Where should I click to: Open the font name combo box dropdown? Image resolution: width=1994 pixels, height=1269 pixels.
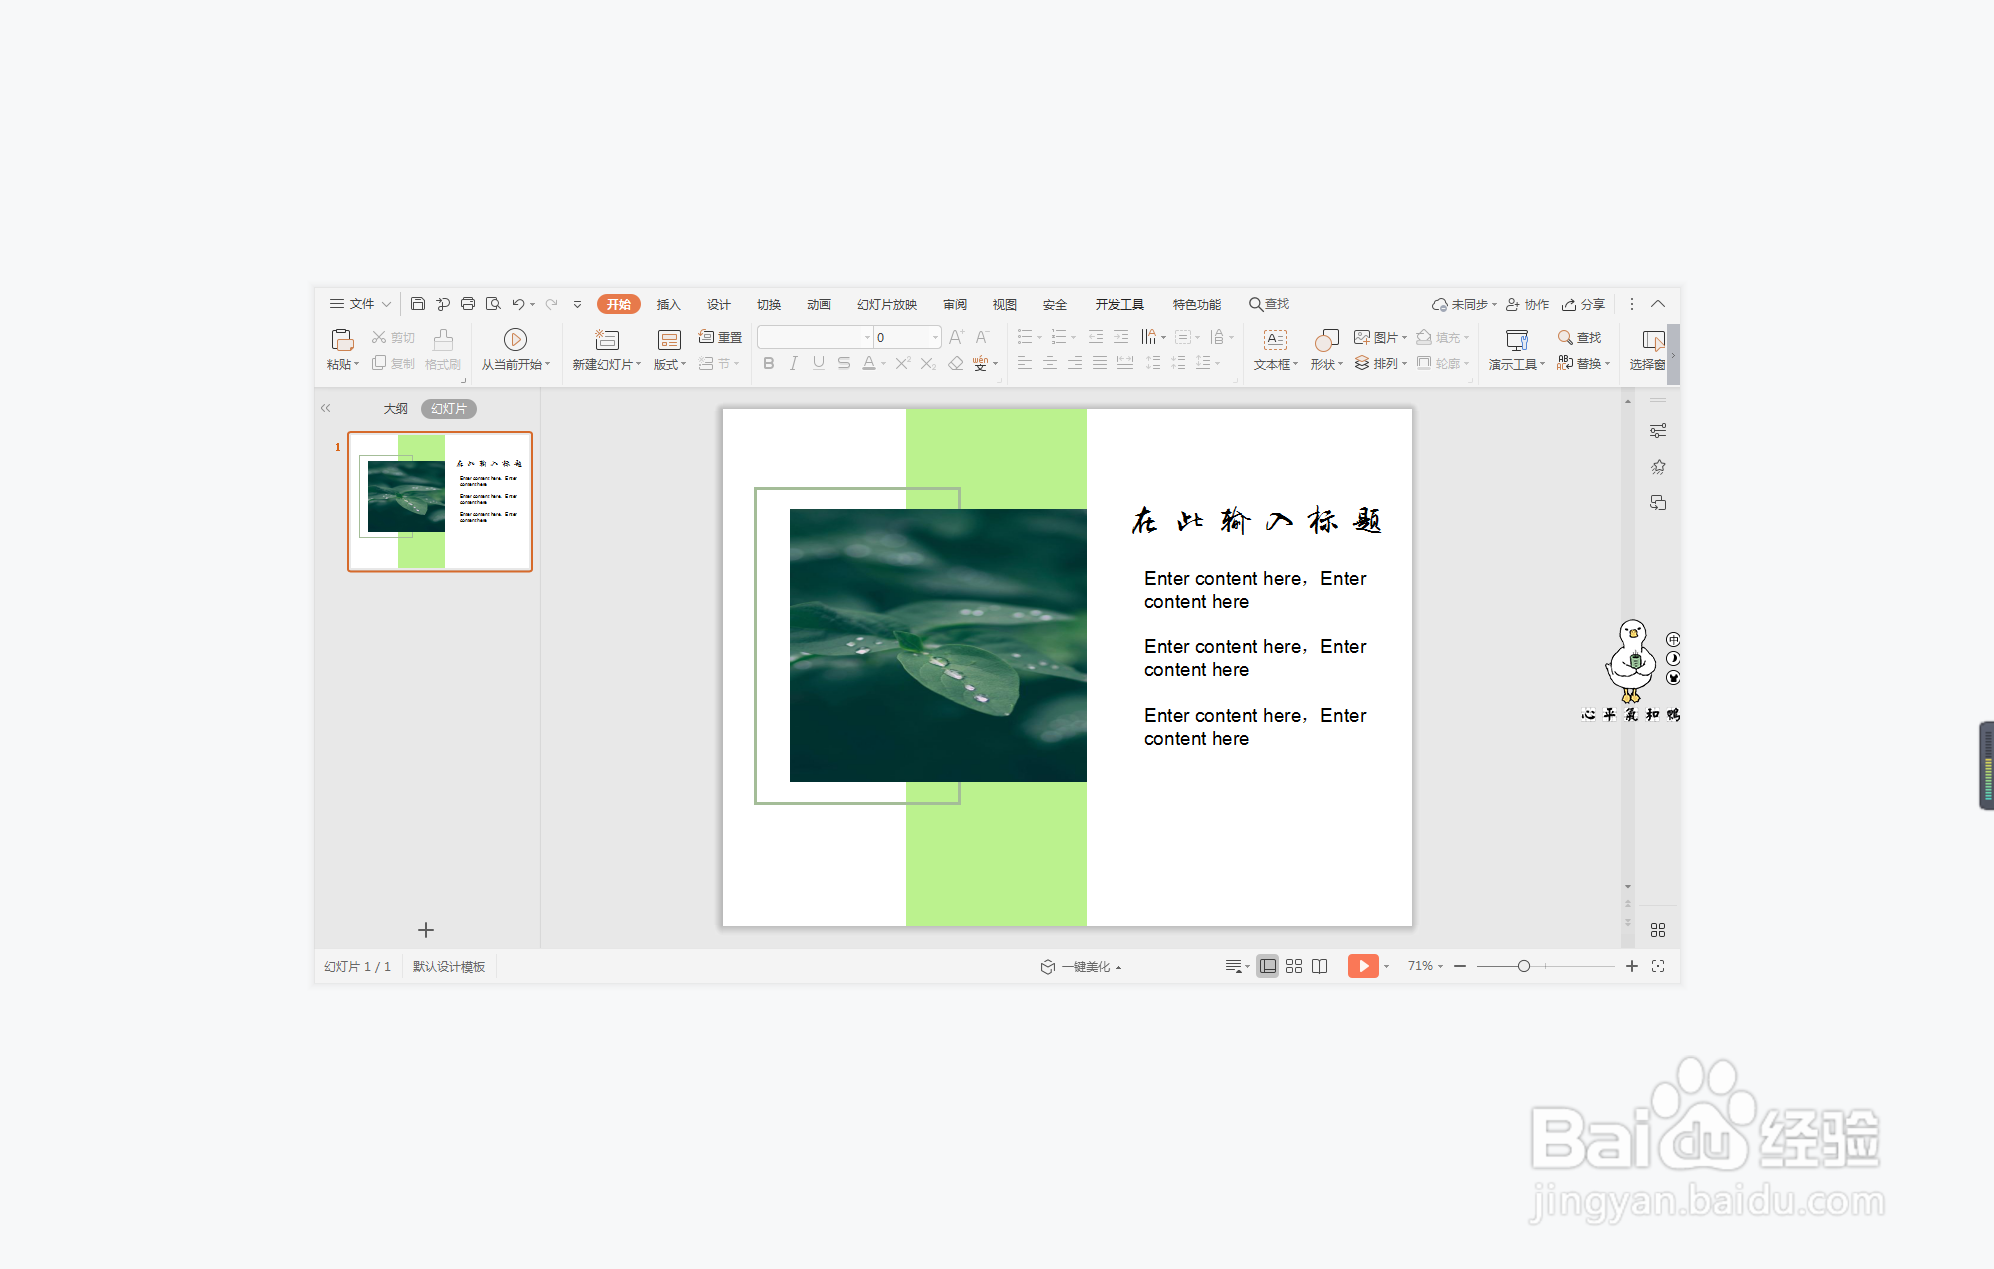click(867, 337)
